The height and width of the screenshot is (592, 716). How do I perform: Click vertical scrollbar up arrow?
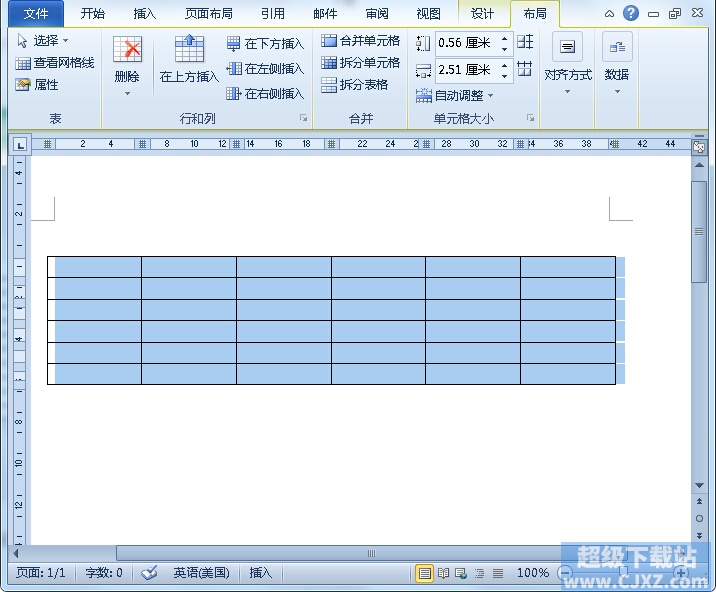(699, 165)
